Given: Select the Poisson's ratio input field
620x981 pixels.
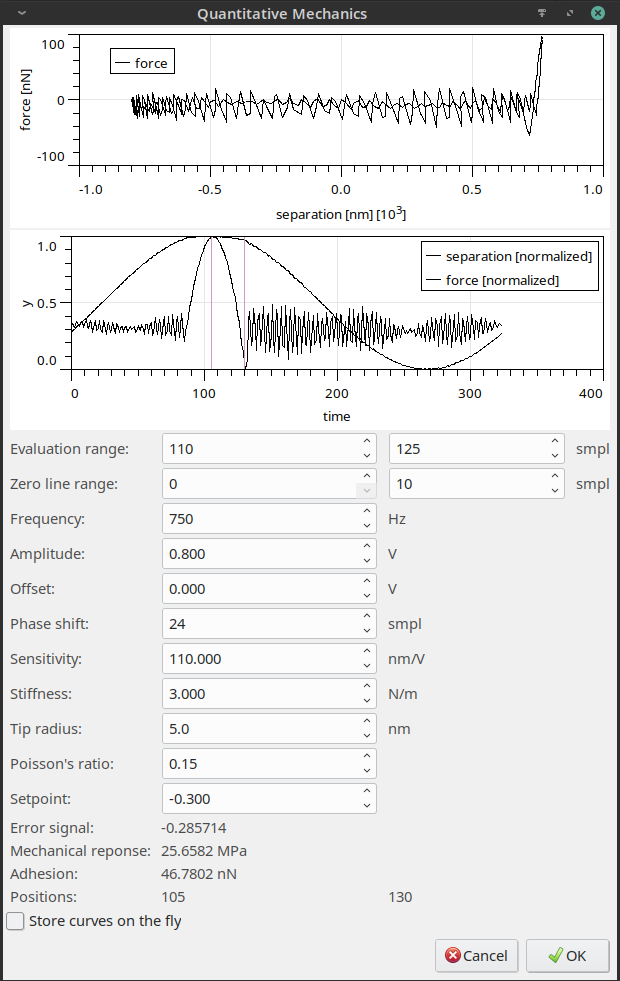Looking at the screenshot, I should pos(260,764).
